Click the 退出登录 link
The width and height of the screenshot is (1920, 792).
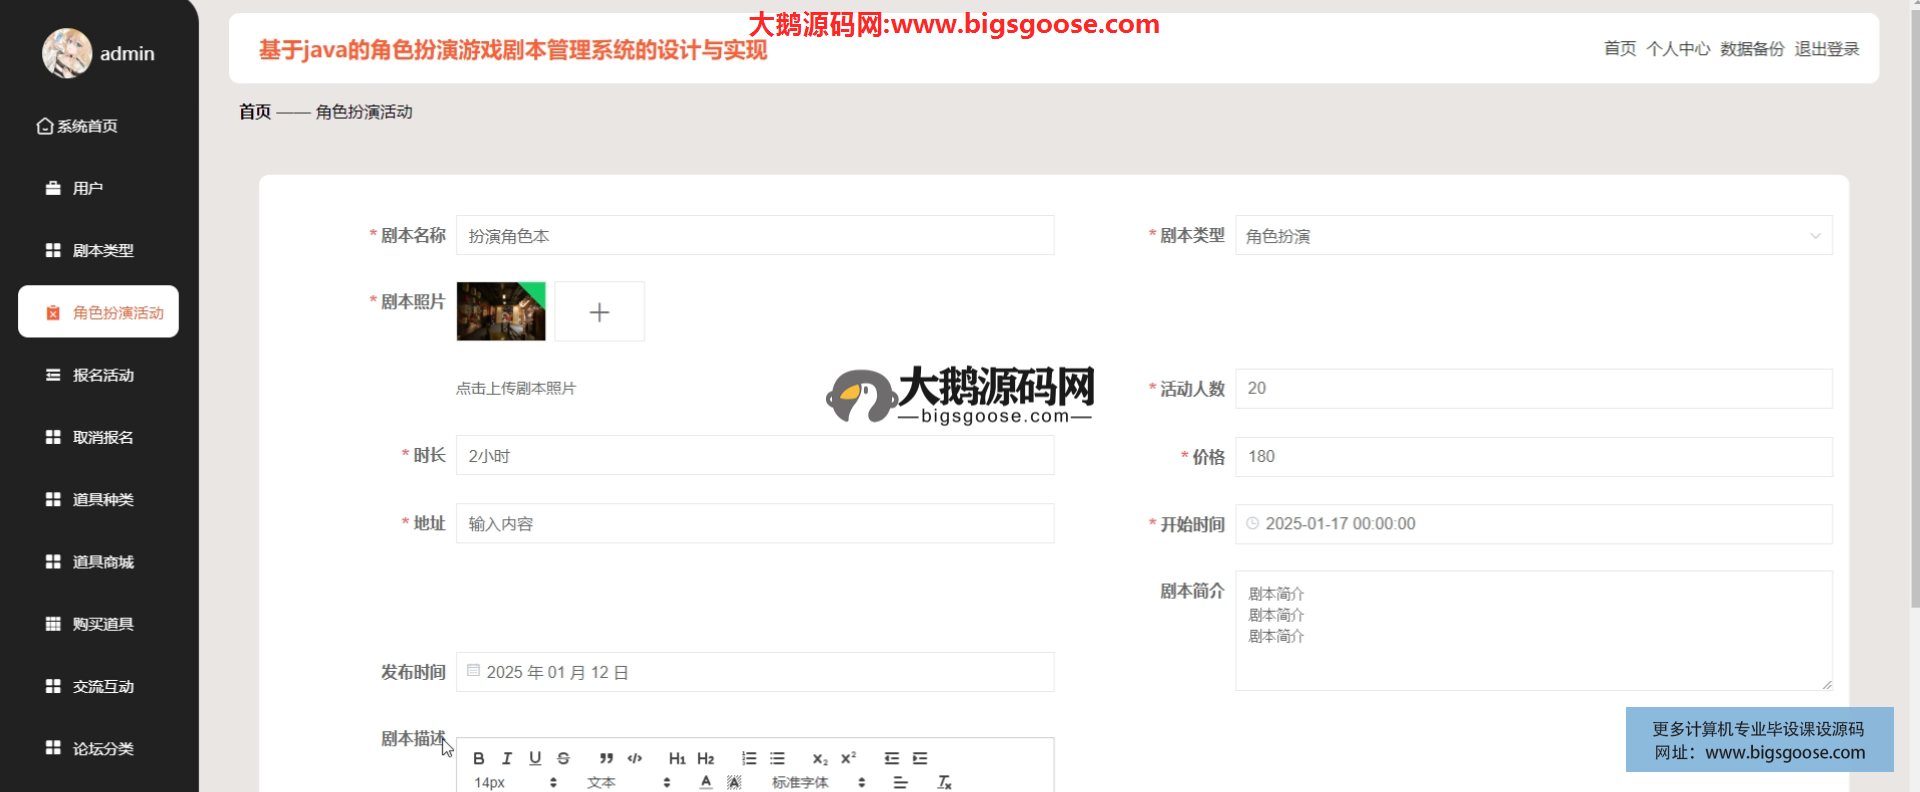coord(1826,49)
